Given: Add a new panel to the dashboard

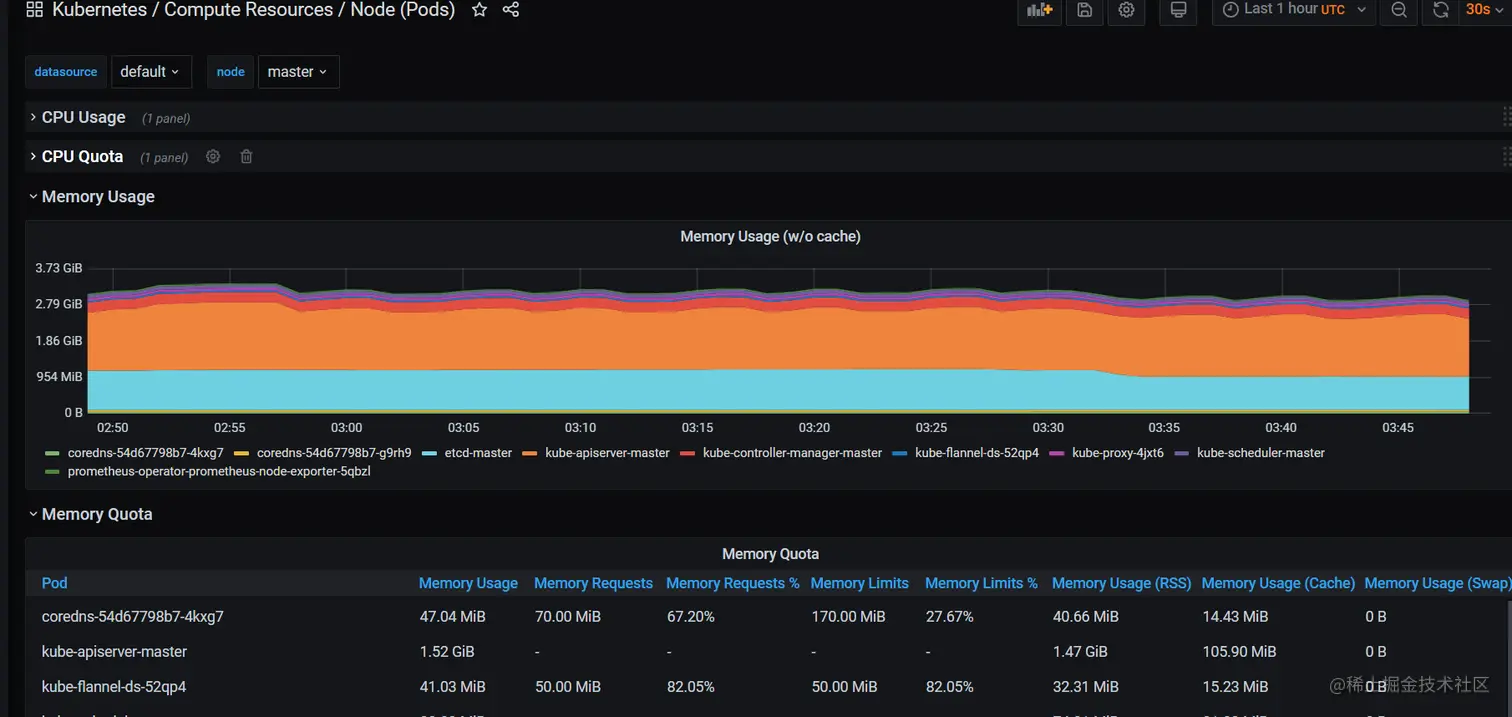Looking at the screenshot, I should (x=1039, y=11).
